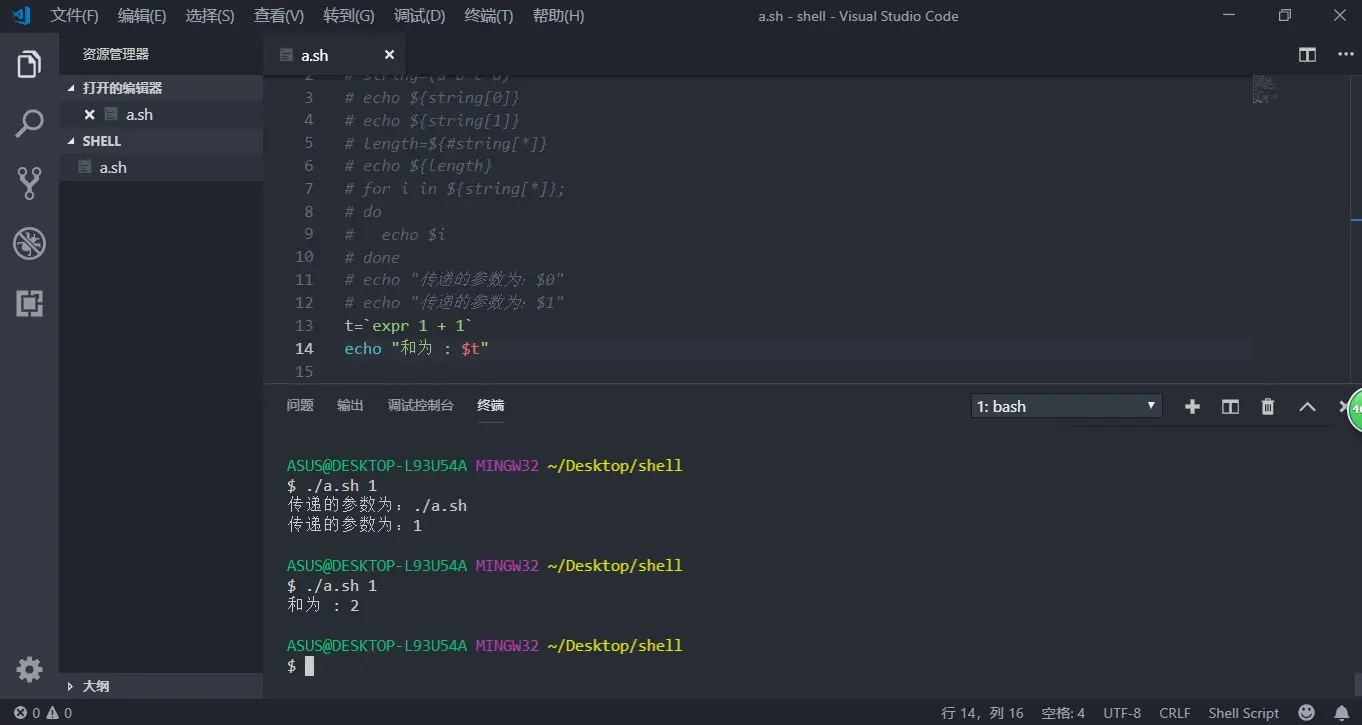This screenshot has width=1362, height=725.
Task: Click comment '# do' on line 8
Action: point(363,212)
